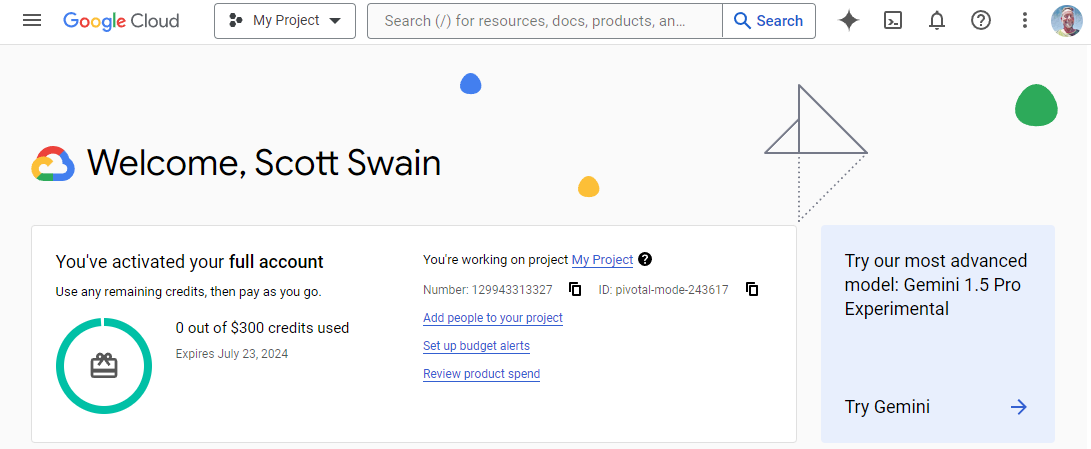This screenshot has width=1091, height=449.
Task: Click the Google Cloud logo
Action: (x=122, y=21)
